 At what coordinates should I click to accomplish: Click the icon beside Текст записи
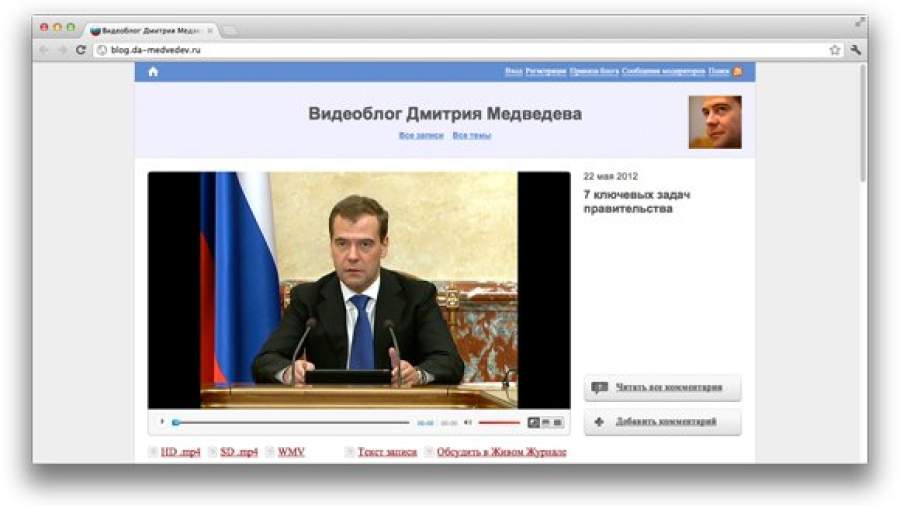coord(350,452)
